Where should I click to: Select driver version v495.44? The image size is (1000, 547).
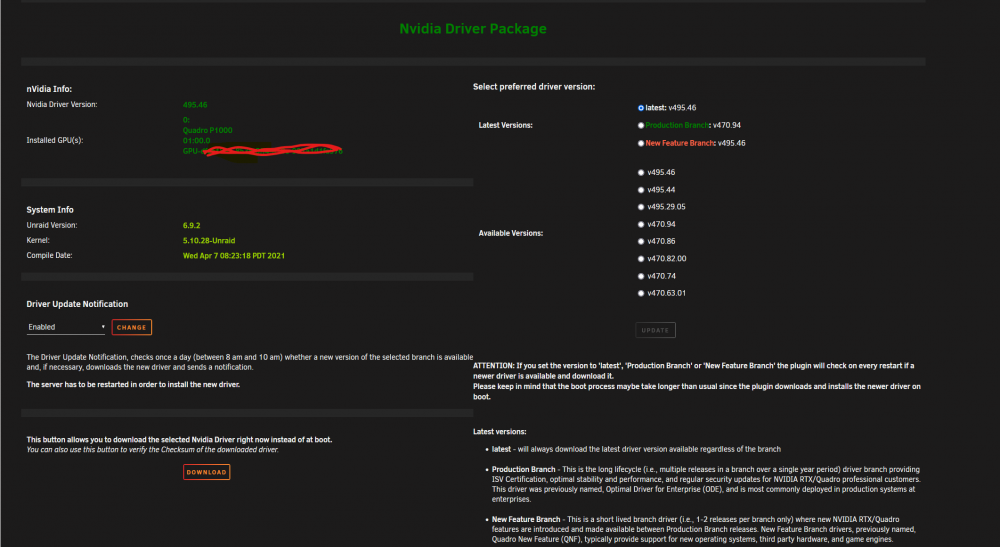[641, 190]
